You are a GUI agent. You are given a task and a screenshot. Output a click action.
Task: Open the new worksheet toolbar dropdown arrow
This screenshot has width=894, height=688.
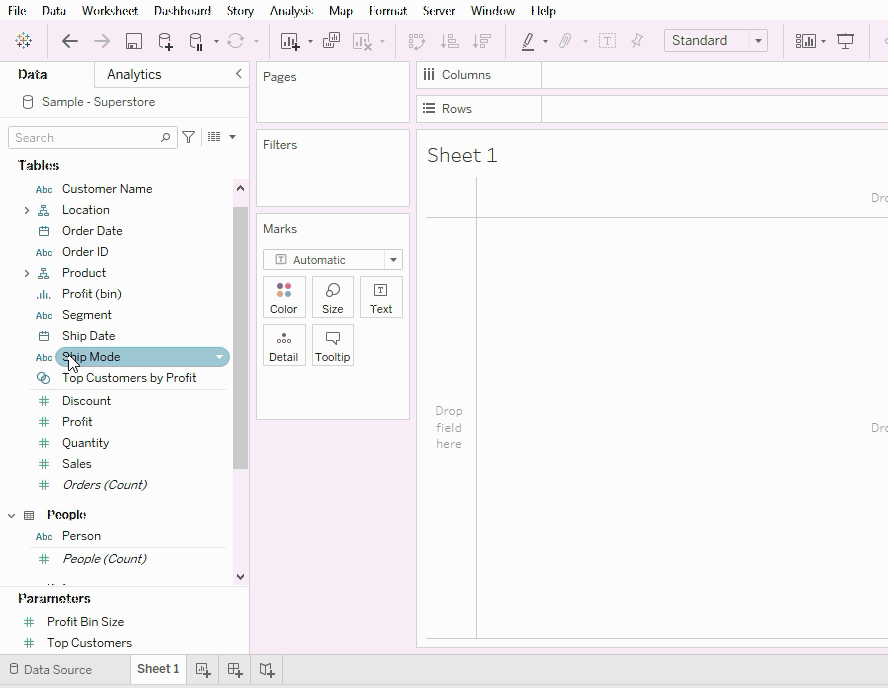click(310, 42)
